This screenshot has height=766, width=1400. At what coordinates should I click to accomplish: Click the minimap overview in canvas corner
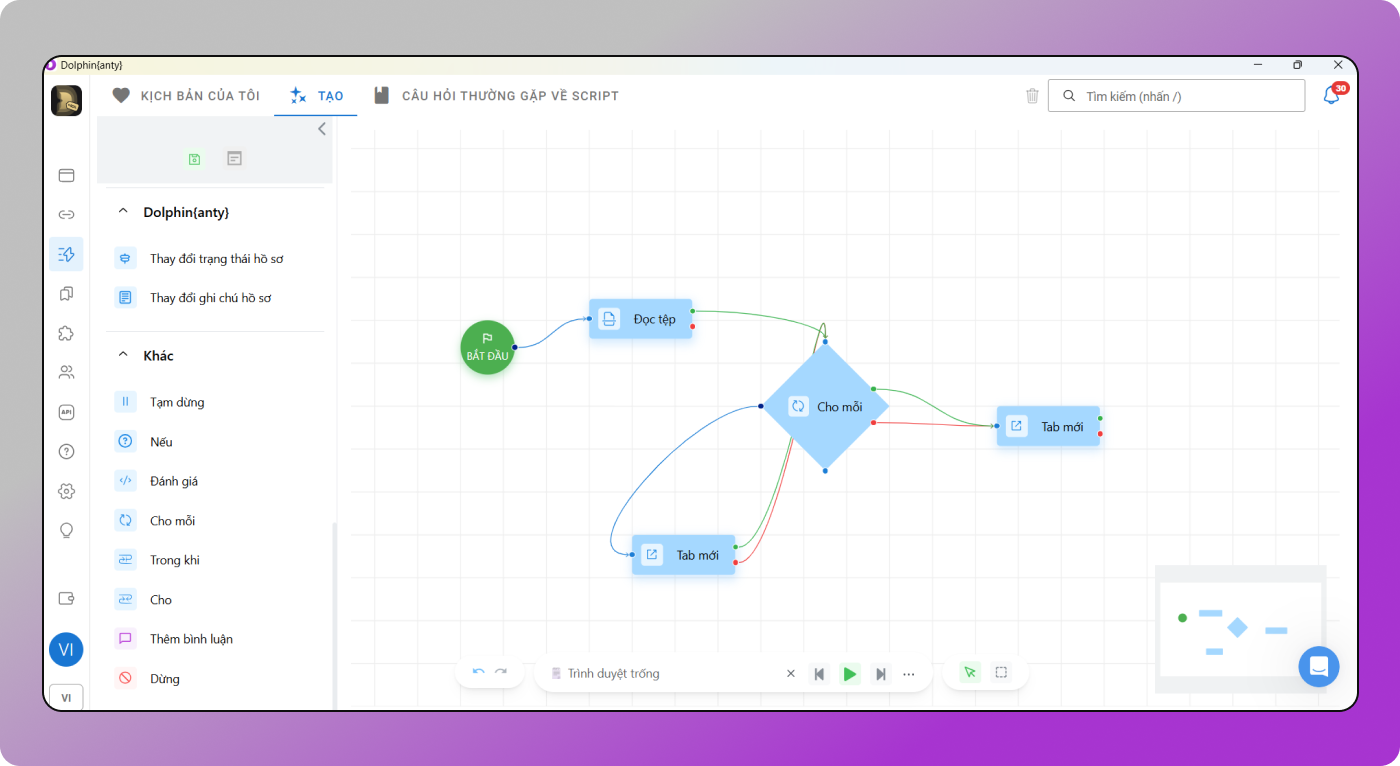[1240, 628]
